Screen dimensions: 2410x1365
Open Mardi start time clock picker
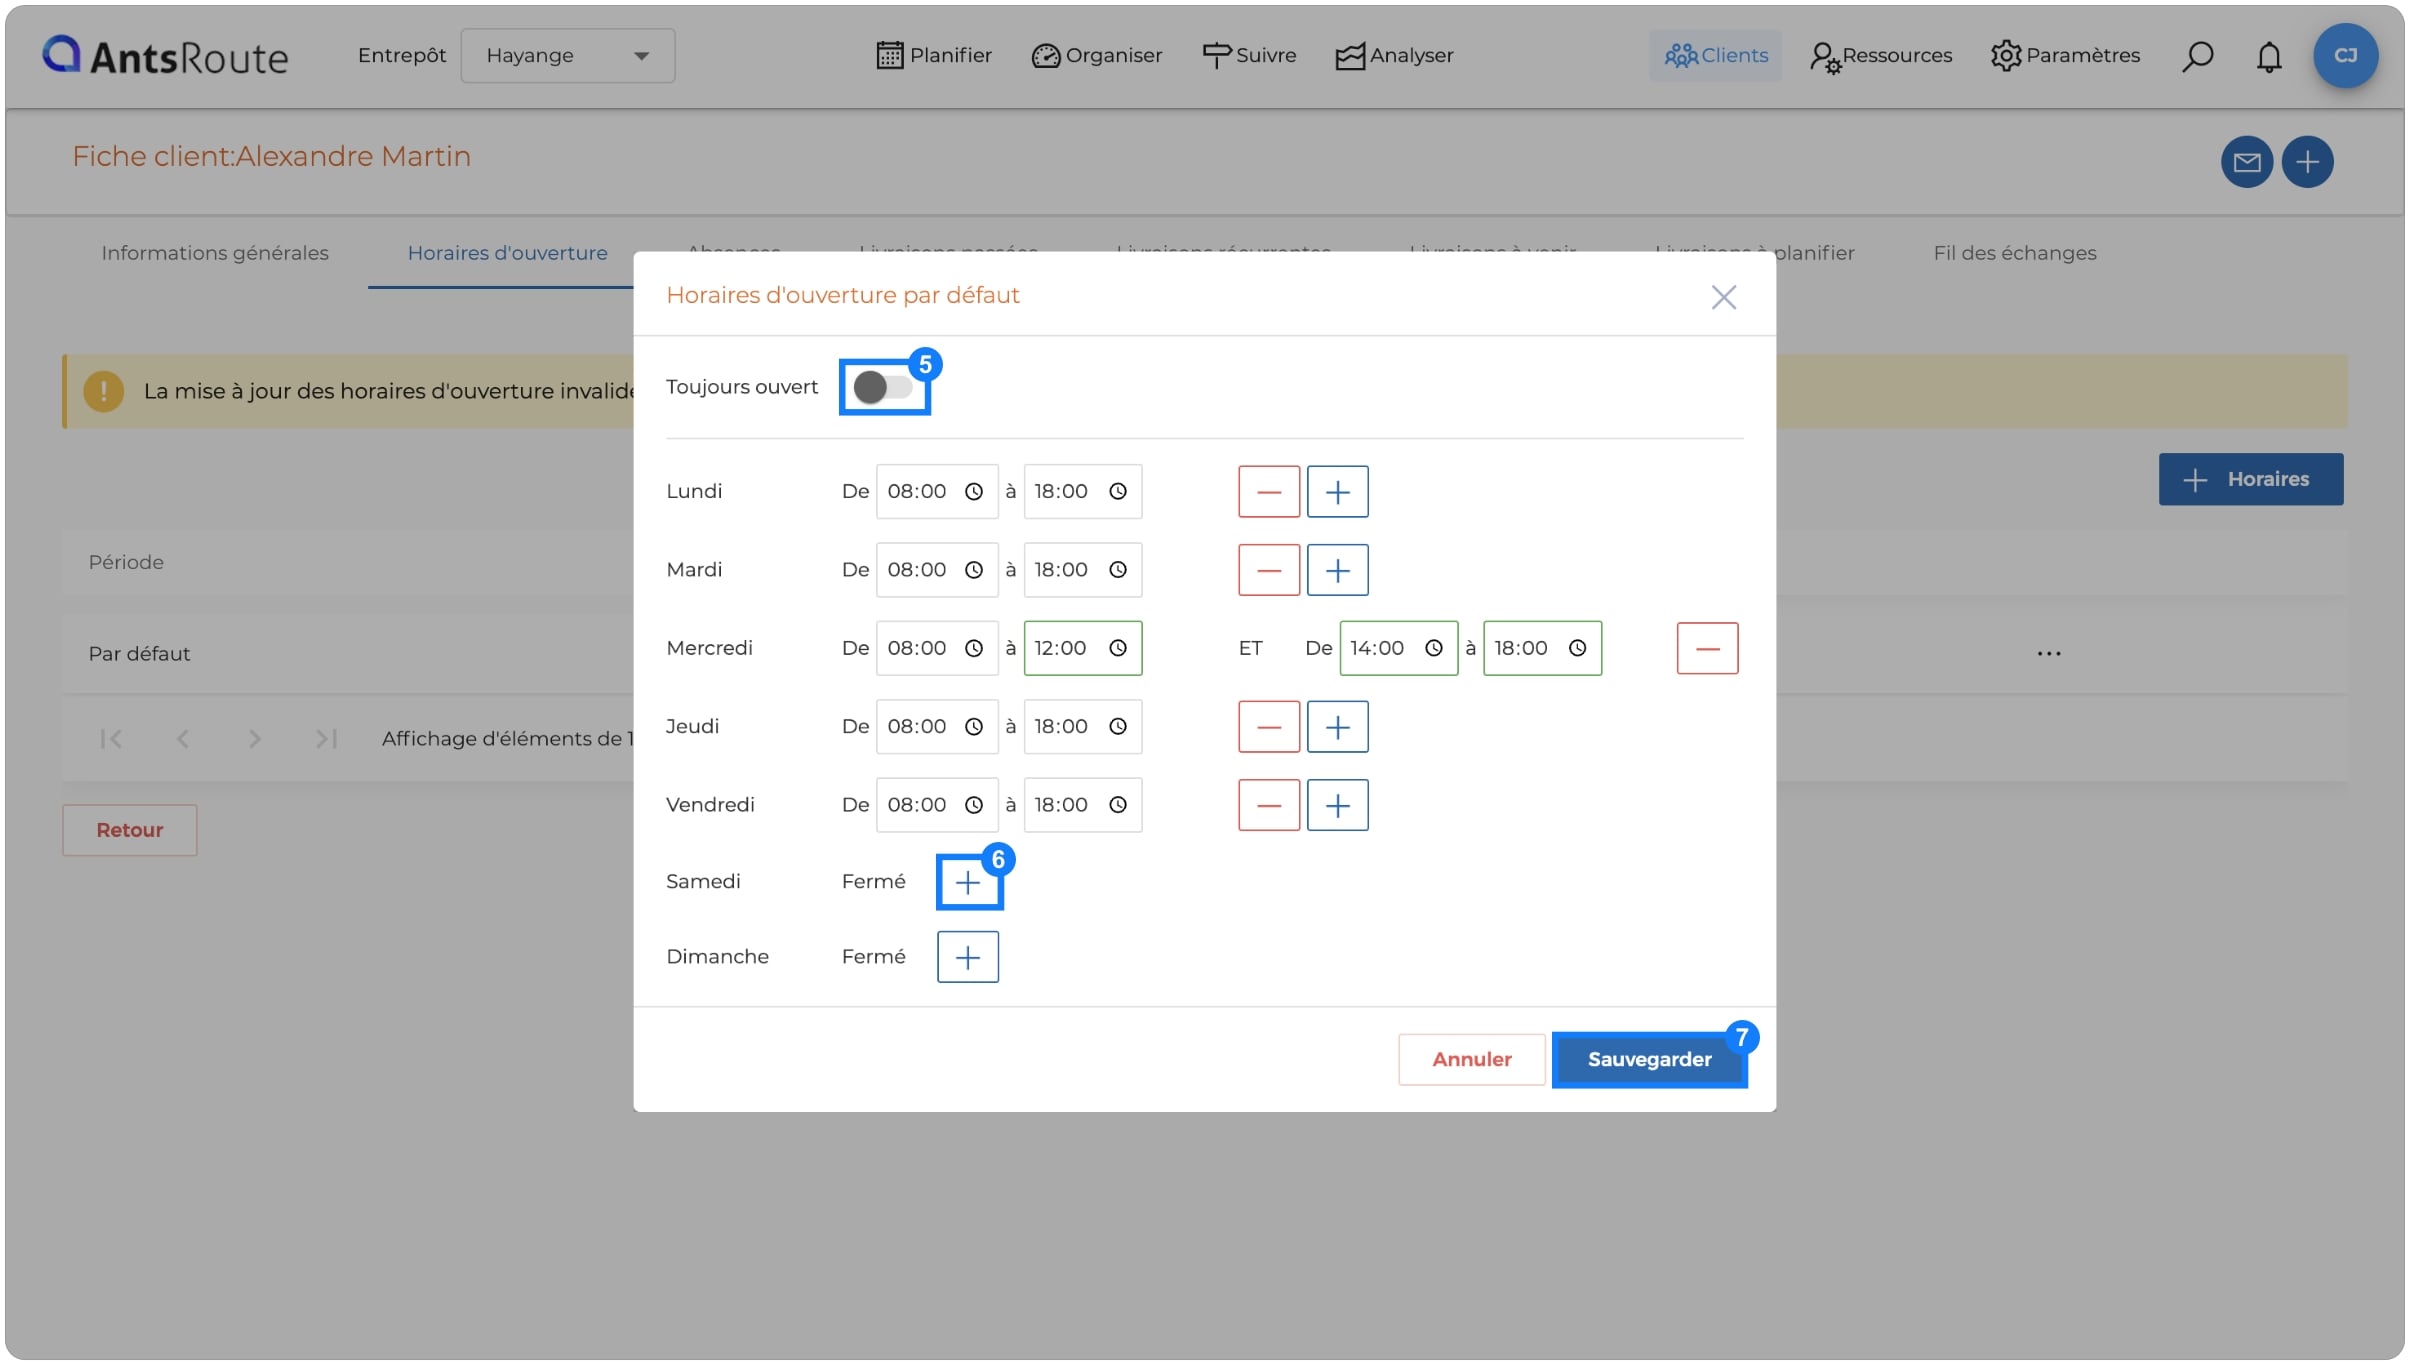pyautogui.click(x=974, y=570)
